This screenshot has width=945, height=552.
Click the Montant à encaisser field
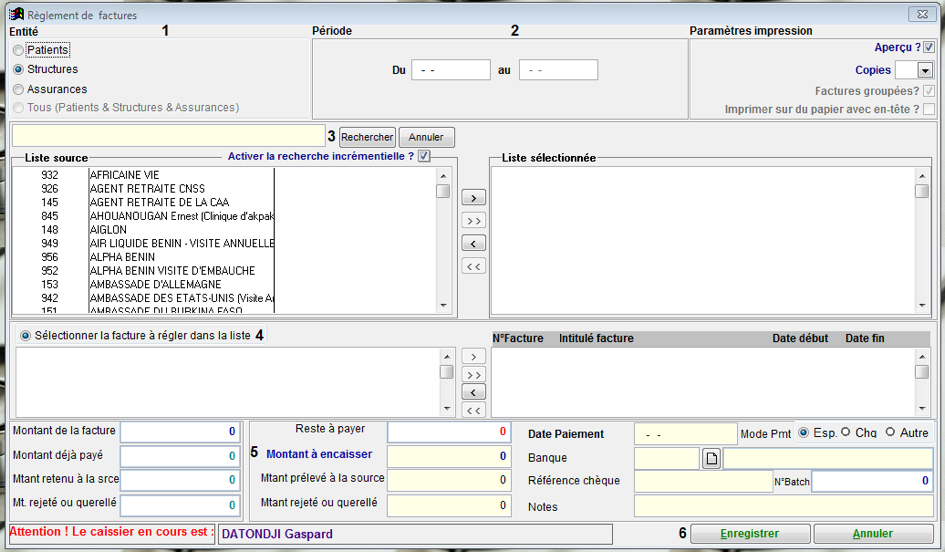point(449,455)
